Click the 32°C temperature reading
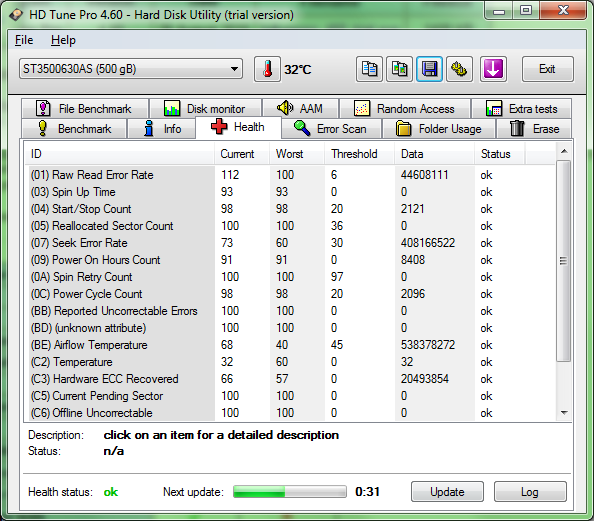This screenshot has height=521, width=594. [x=298, y=69]
